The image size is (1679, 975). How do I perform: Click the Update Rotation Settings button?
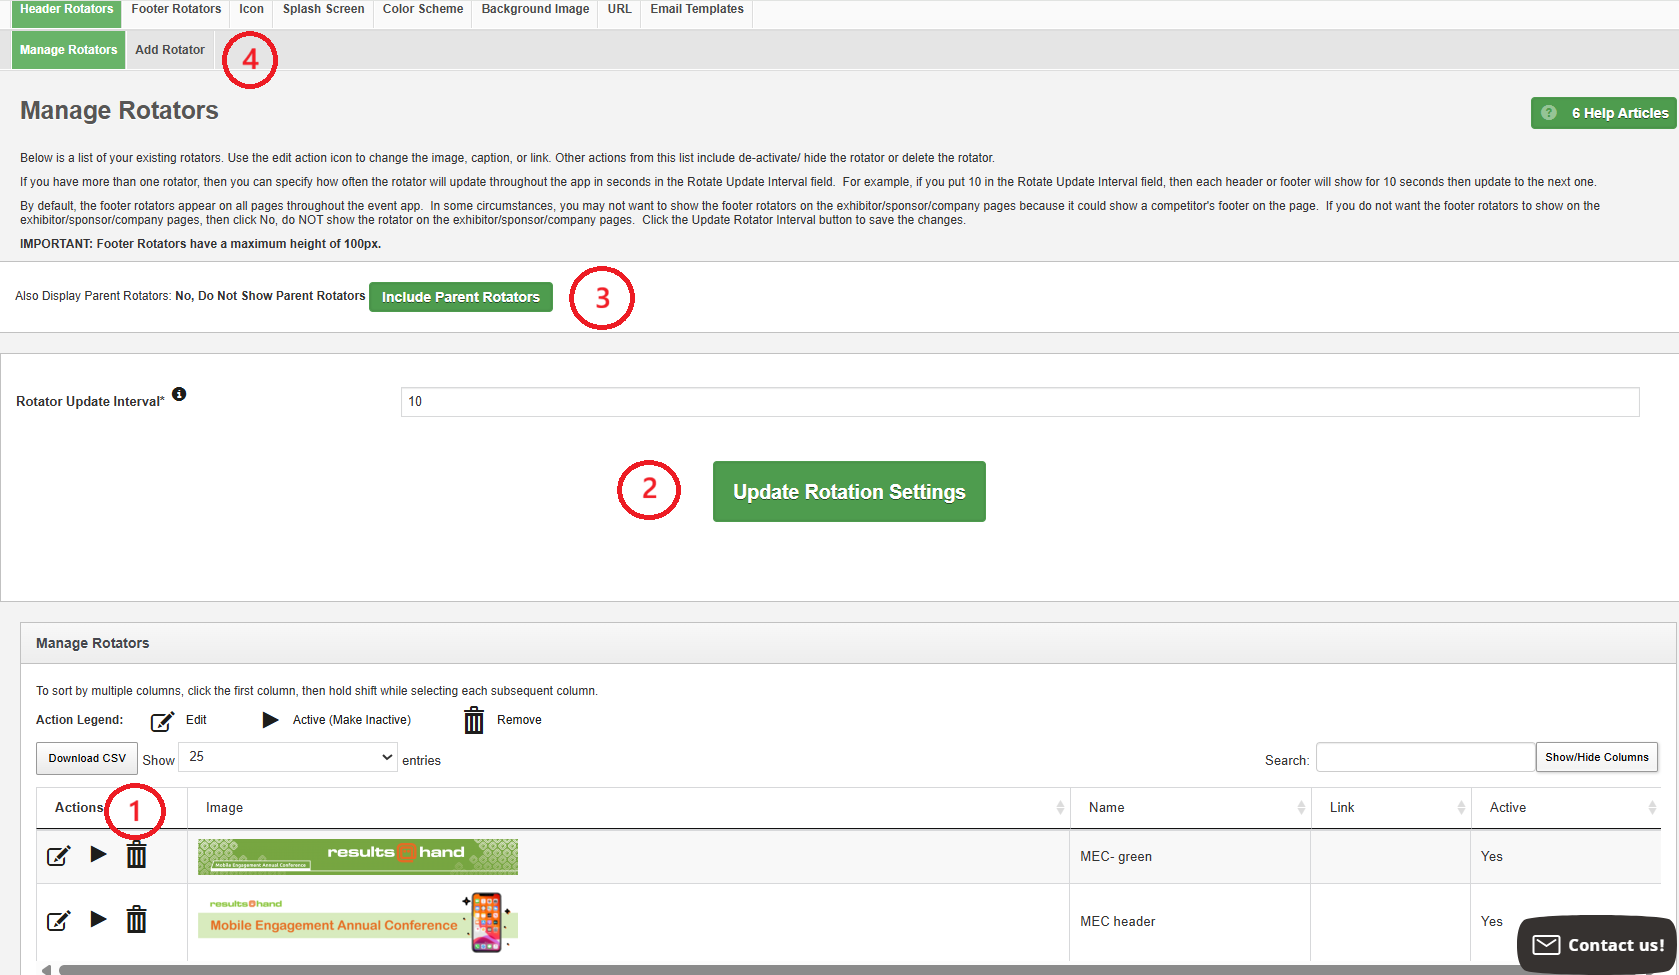coord(849,492)
